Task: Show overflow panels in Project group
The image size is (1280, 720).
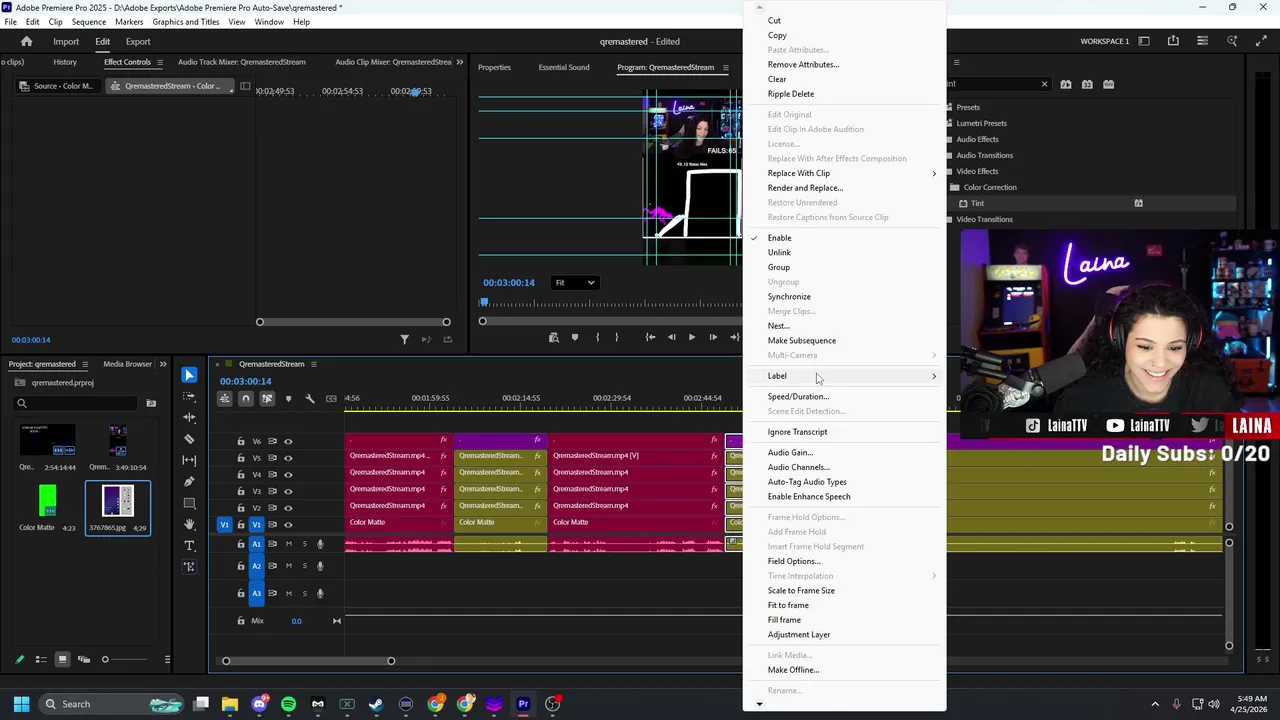Action: click(x=163, y=364)
